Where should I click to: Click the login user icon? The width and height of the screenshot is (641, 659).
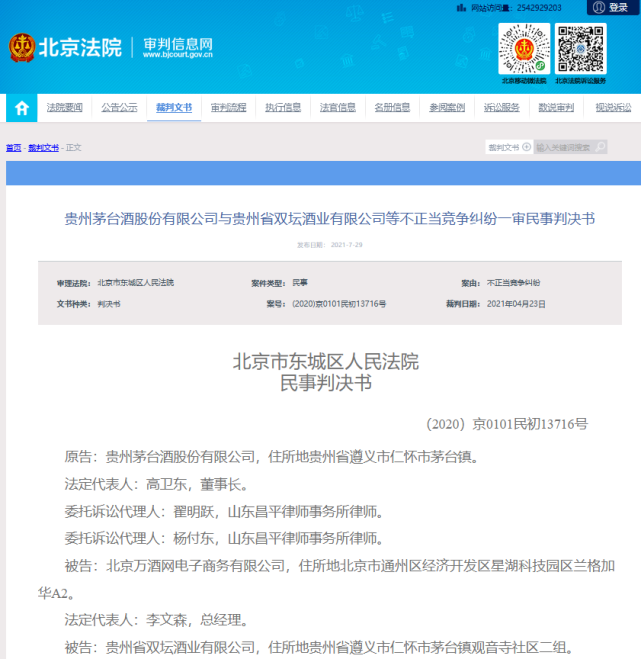599,7
